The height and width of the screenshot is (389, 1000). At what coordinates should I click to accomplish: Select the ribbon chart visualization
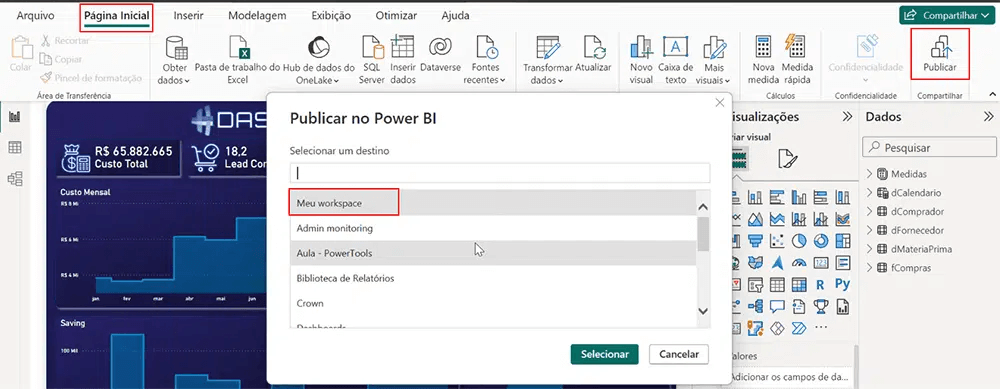[x=842, y=219]
